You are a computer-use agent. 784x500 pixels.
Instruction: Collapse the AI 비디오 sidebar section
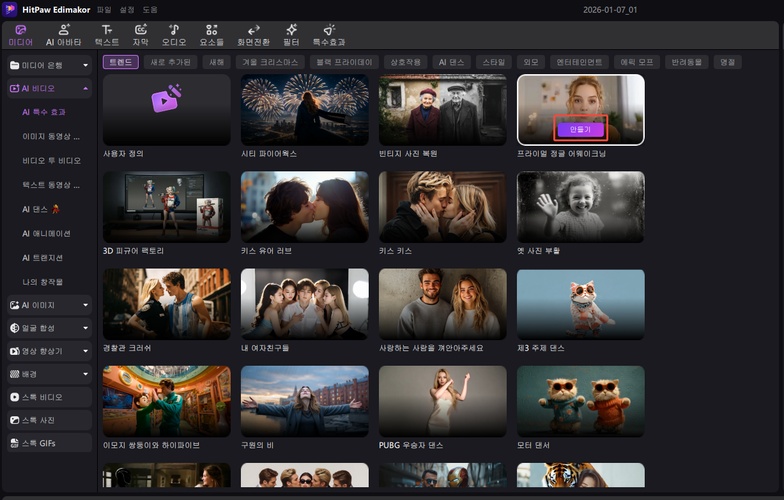pyautogui.click(x=49, y=88)
